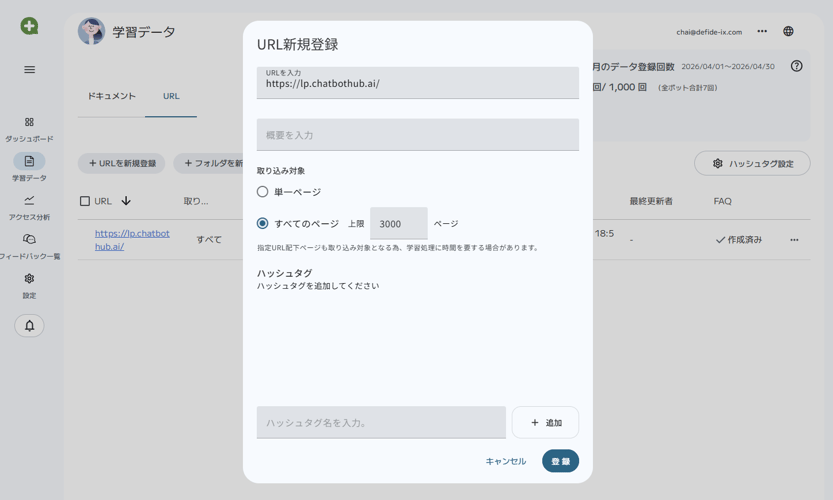Select the すべてのページ radio option
The width and height of the screenshot is (833, 500).
(262, 224)
